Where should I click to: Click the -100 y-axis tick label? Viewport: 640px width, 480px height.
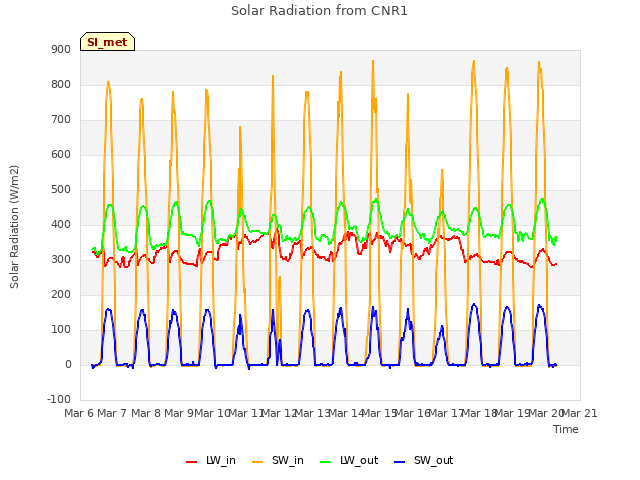click(59, 399)
